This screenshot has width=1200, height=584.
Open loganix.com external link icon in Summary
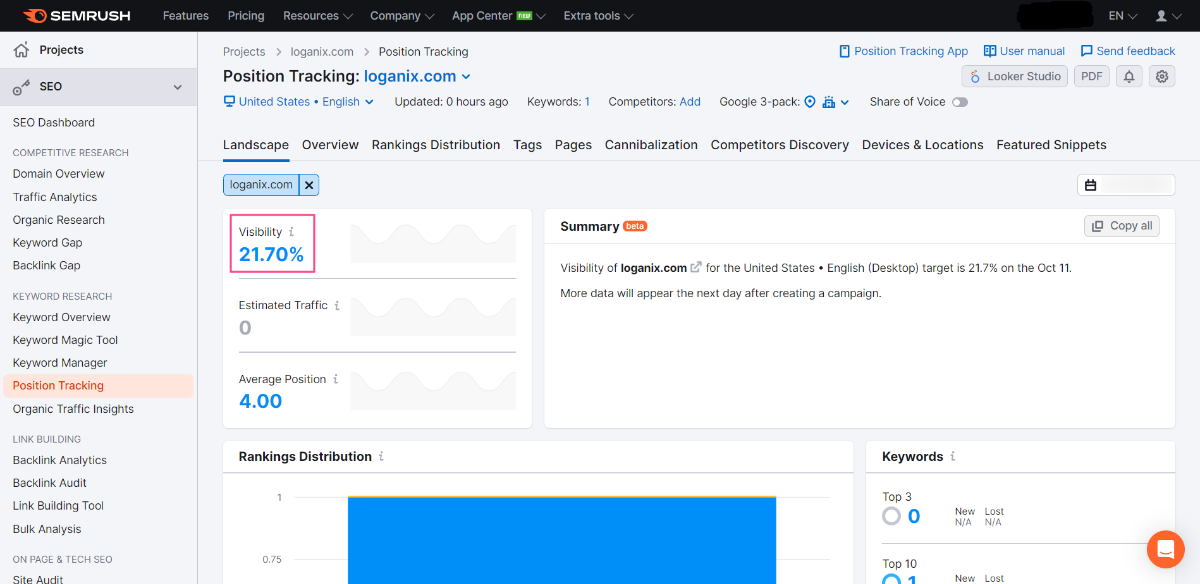coord(696,268)
